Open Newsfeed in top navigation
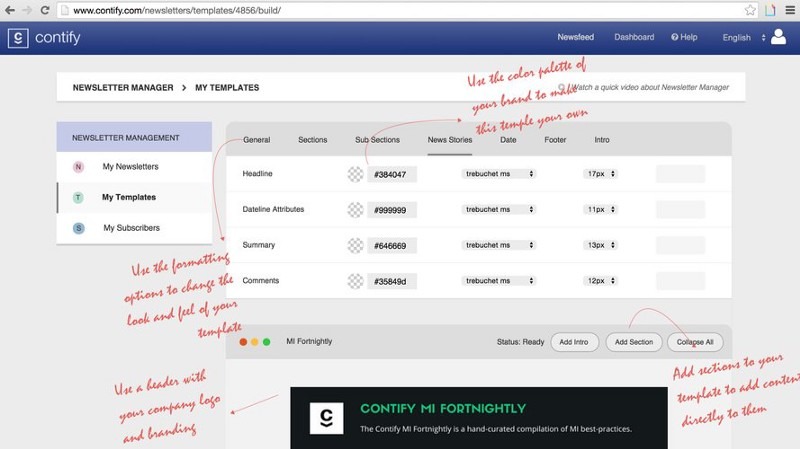The height and width of the screenshot is (449, 800). pos(576,37)
